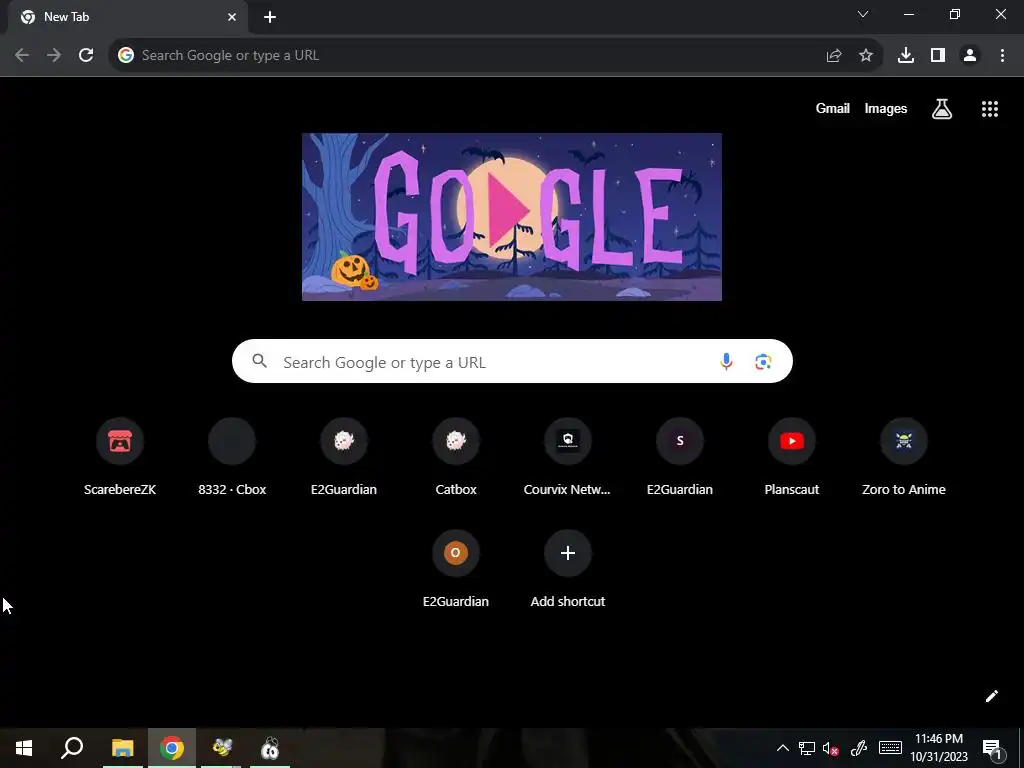
Task: Open Search Labs flask icon
Action: click(x=942, y=109)
